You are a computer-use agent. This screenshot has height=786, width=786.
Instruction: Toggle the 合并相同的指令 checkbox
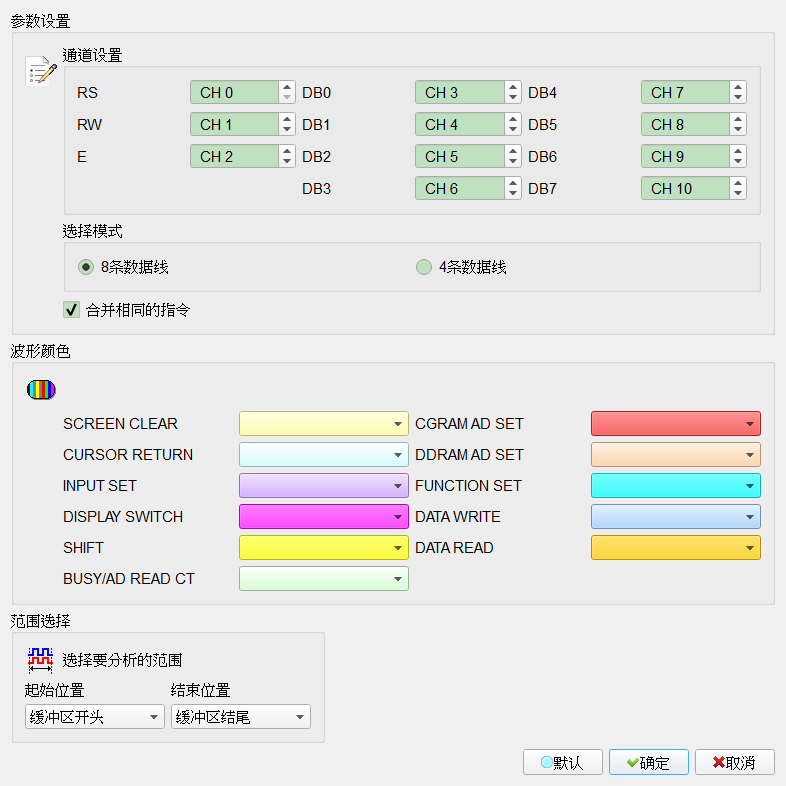[71, 309]
